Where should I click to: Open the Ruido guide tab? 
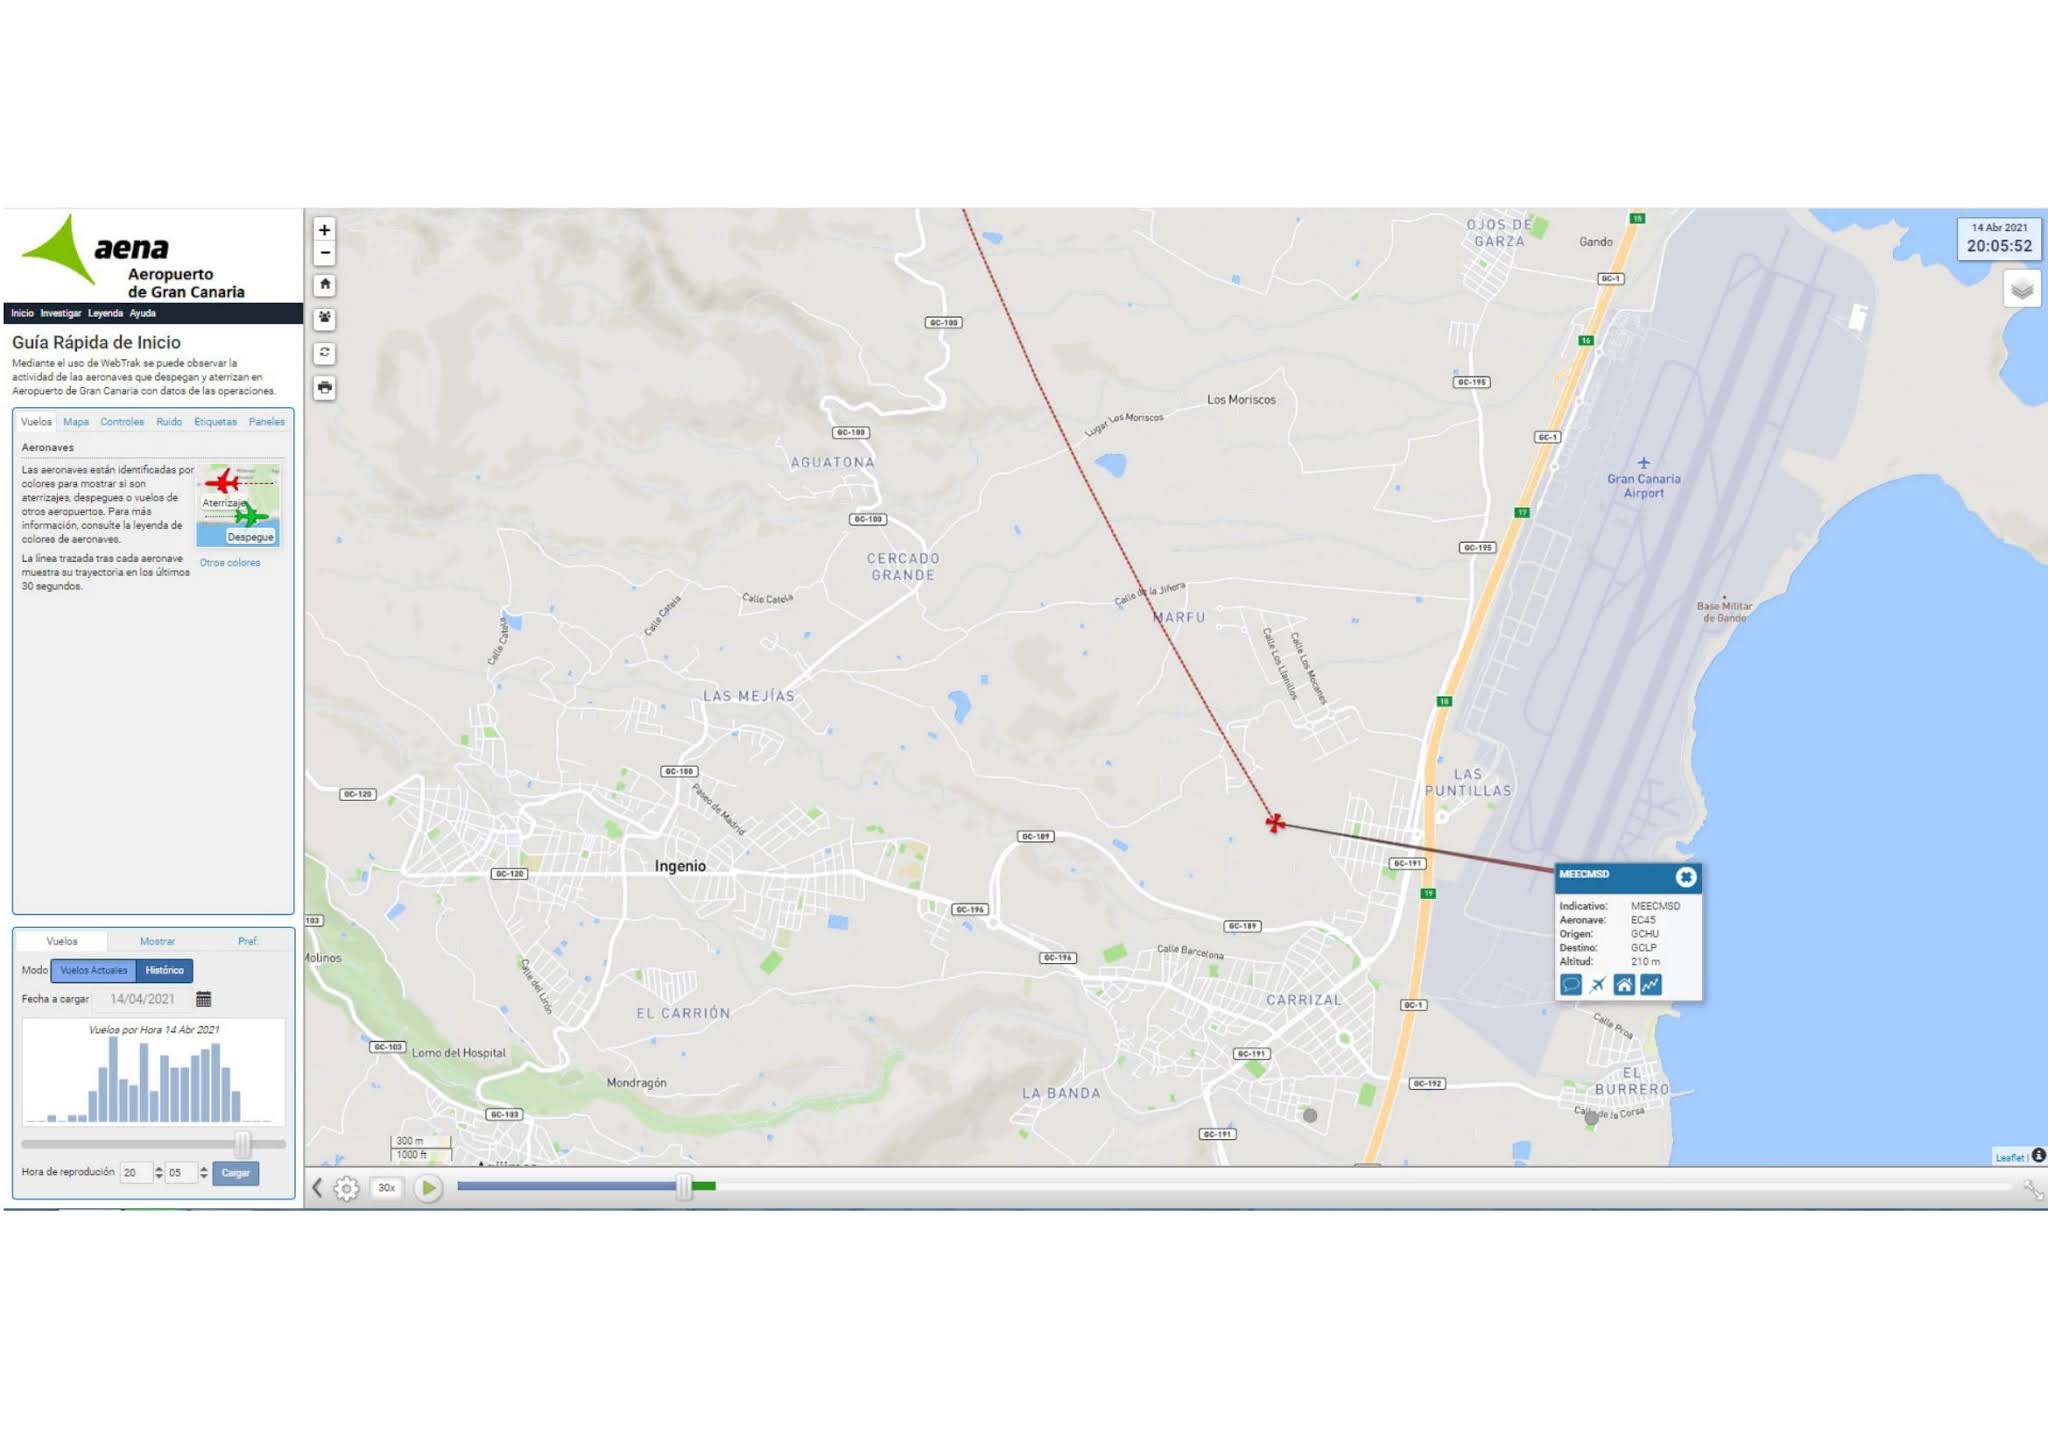[x=169, y=422]
